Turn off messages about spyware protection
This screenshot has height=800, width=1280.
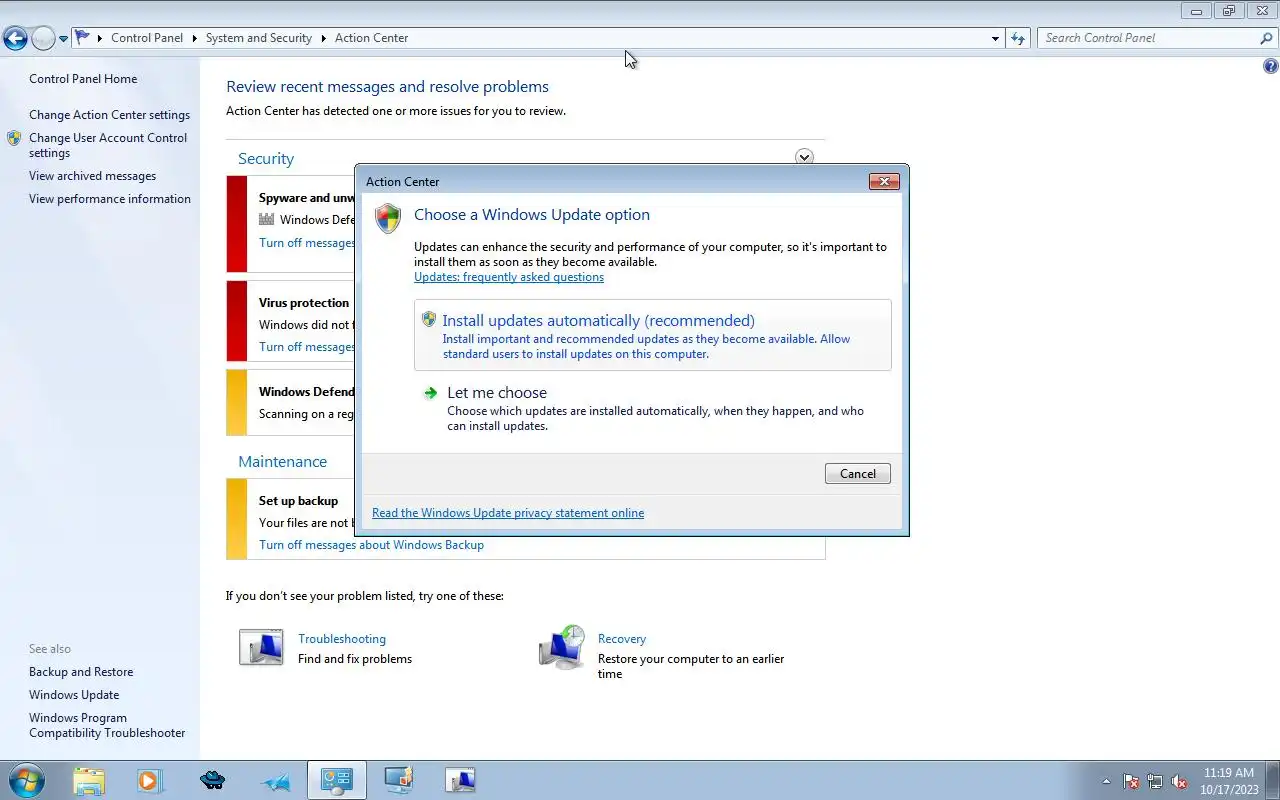(307, 243)
